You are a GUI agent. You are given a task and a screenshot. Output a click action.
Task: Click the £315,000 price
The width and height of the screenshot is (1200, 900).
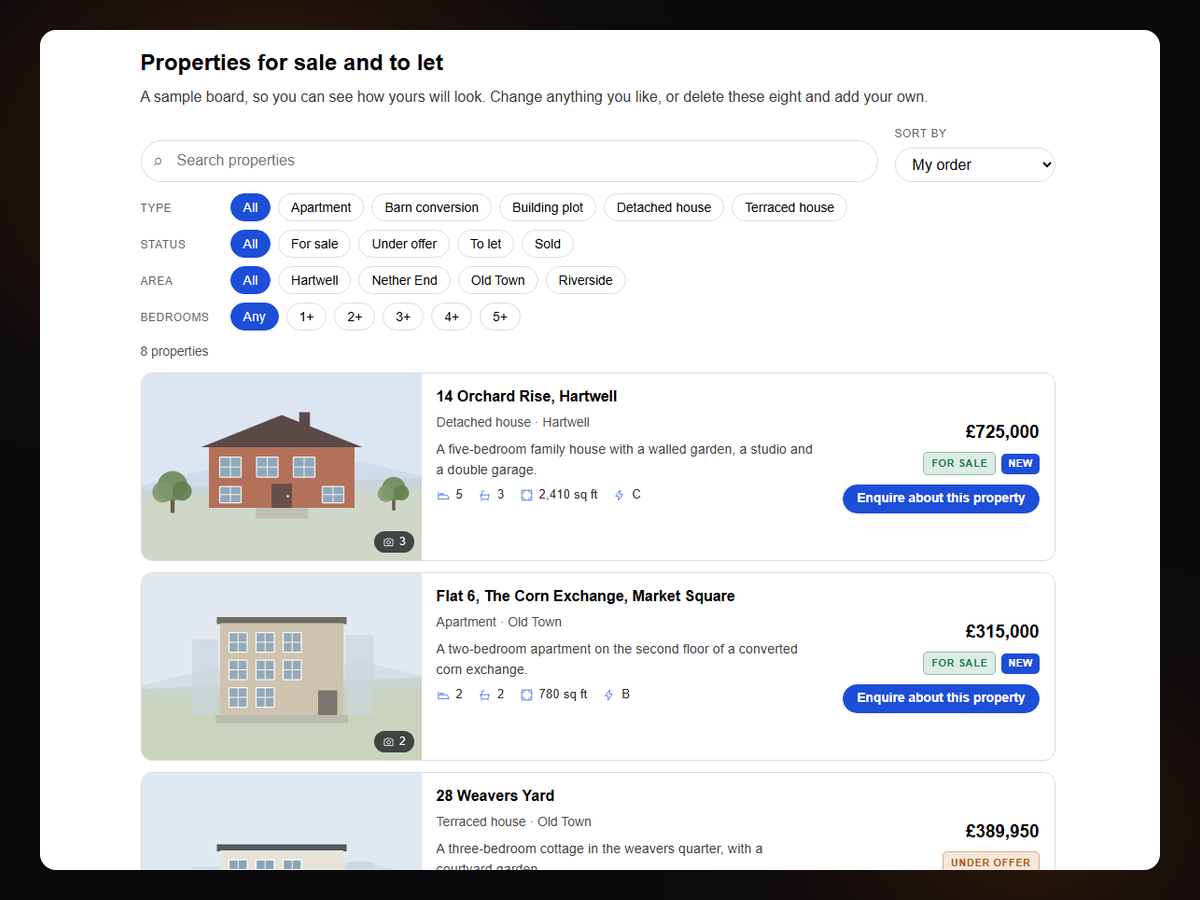pyautogui.click(x=1002, y=632)
